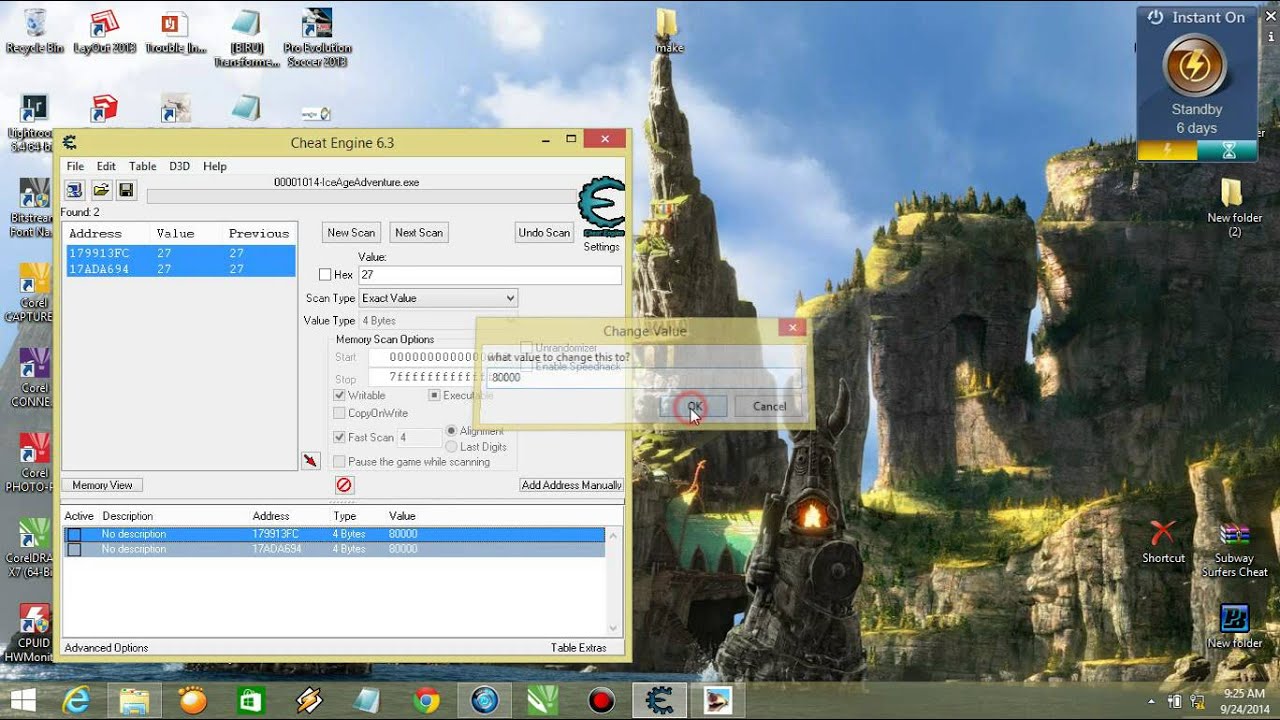Open the Table menu

(x=142, y=166)
